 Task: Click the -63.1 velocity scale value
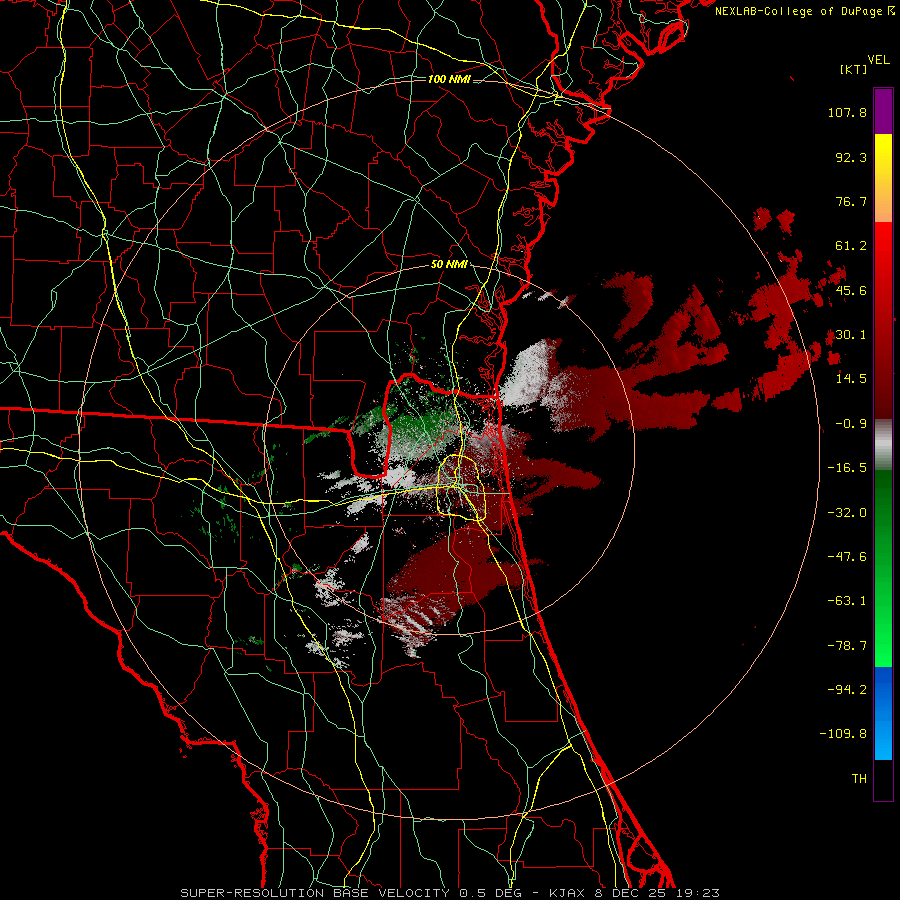[847, 601]
